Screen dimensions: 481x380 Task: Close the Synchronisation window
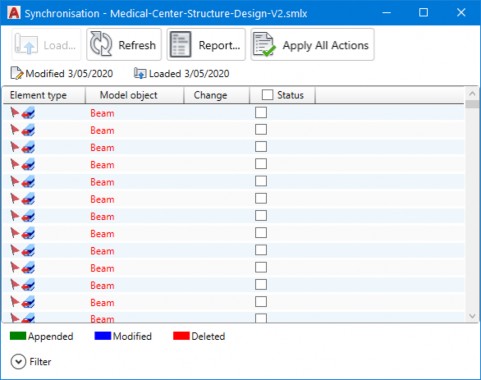[x=461, y=13]
